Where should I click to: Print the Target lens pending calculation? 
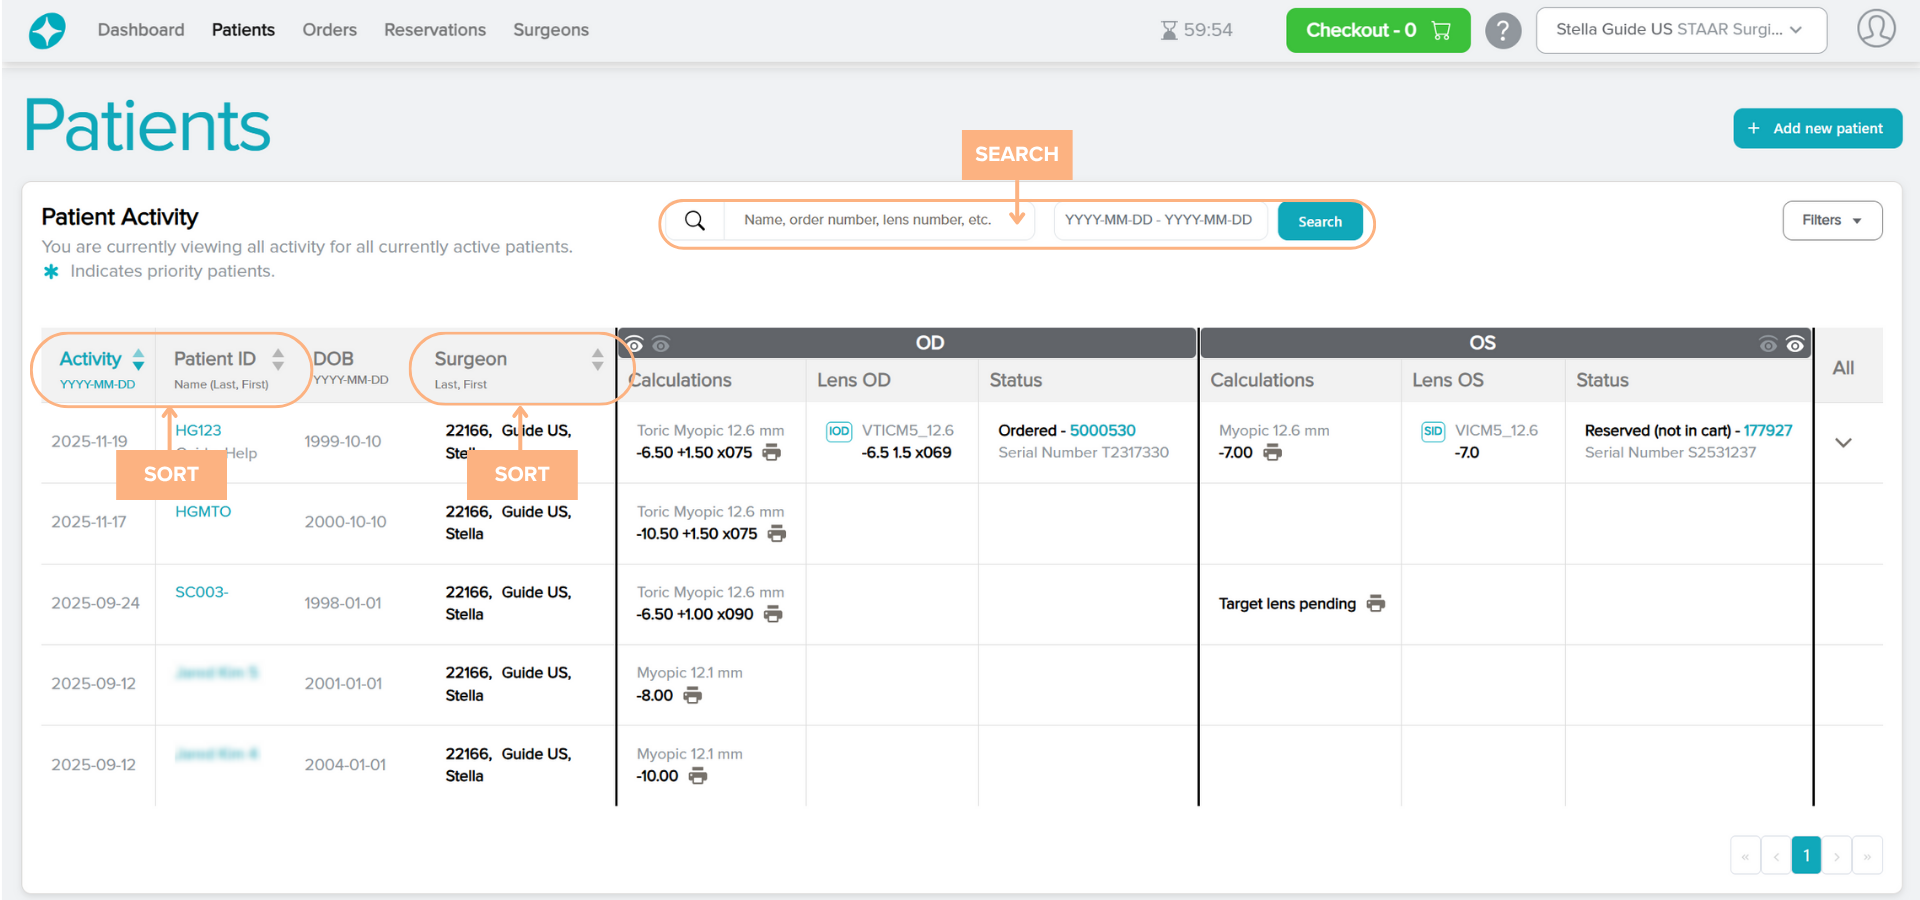[x=1376, y=604]
